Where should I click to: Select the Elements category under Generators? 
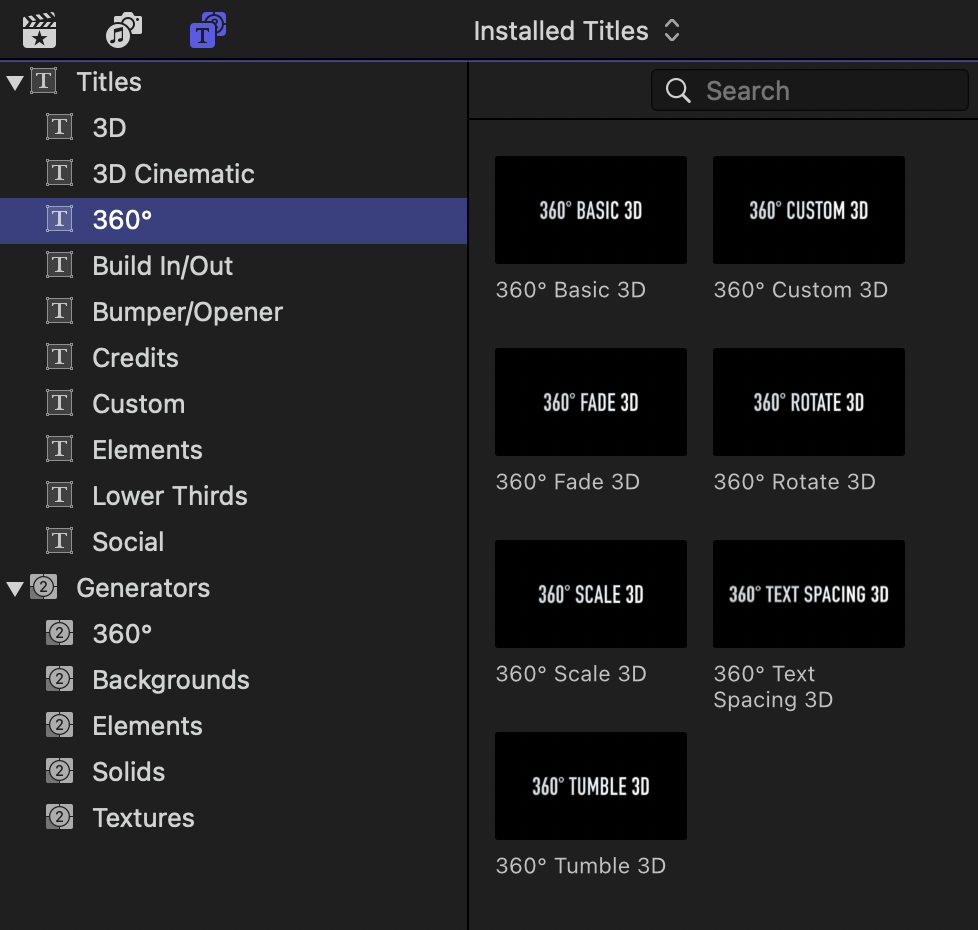coord(234,726)
